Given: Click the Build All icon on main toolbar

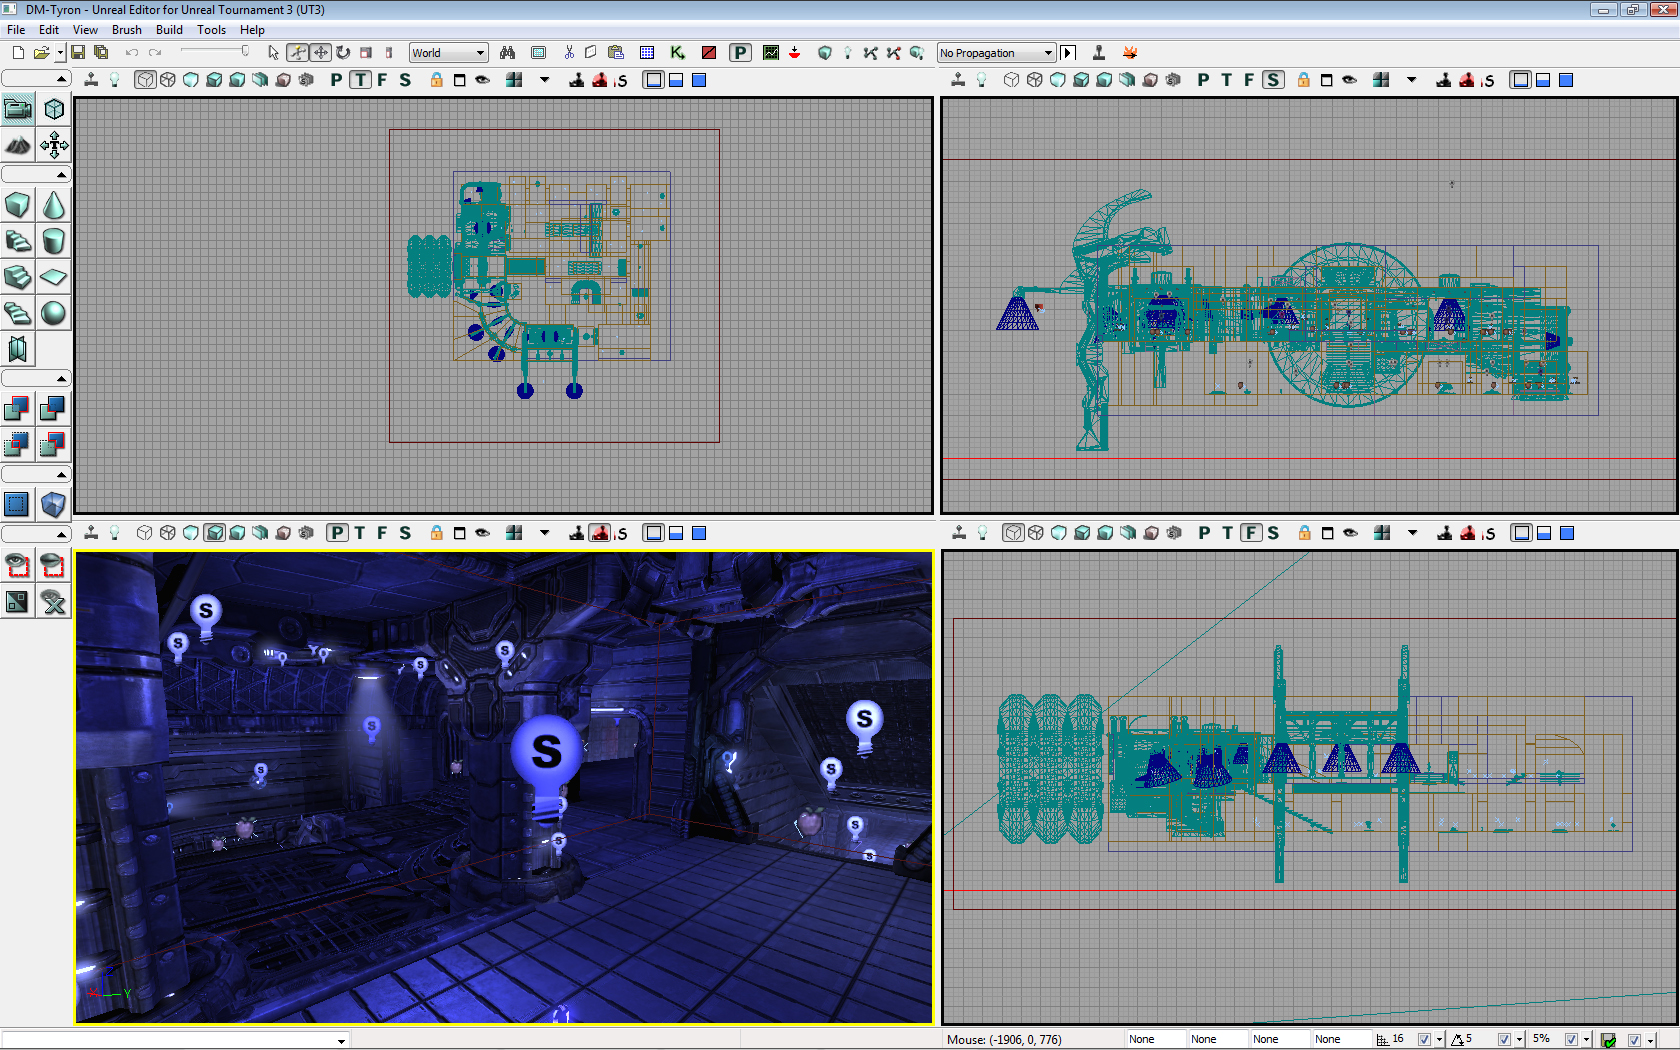Looking at the screenshot, I should point(916,53).
